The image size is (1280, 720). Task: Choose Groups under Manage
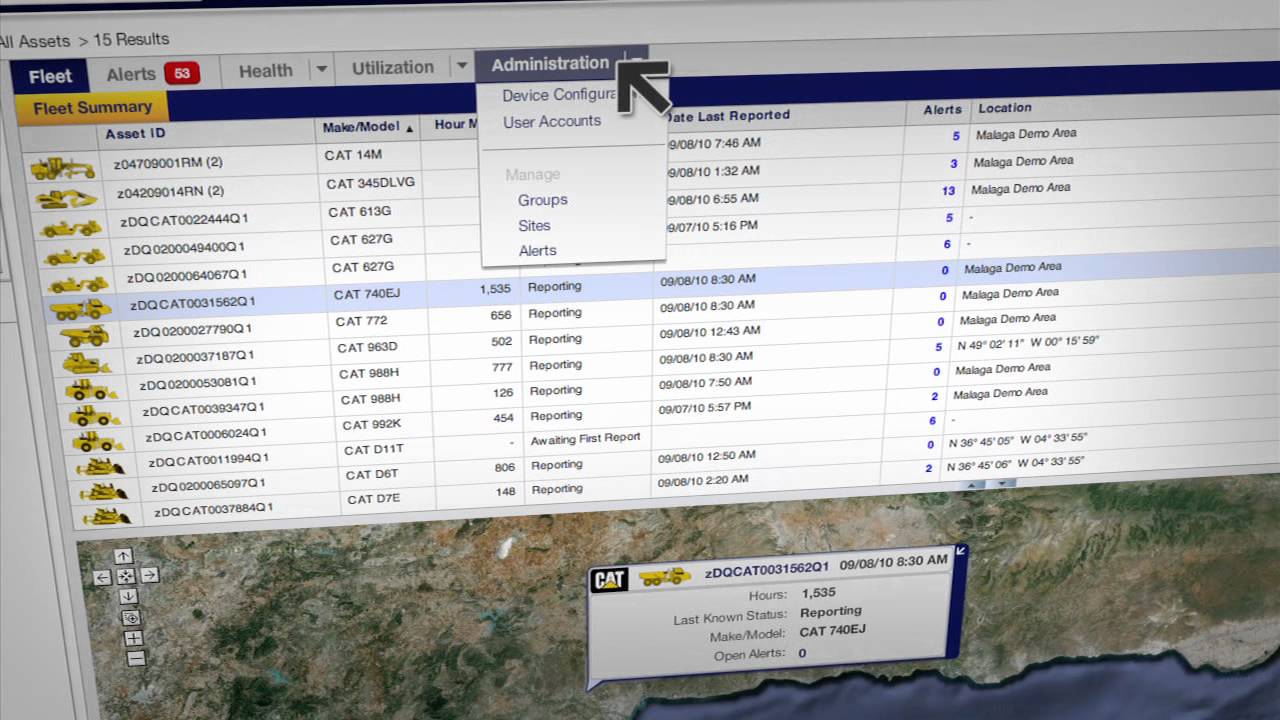click(543, 200)
